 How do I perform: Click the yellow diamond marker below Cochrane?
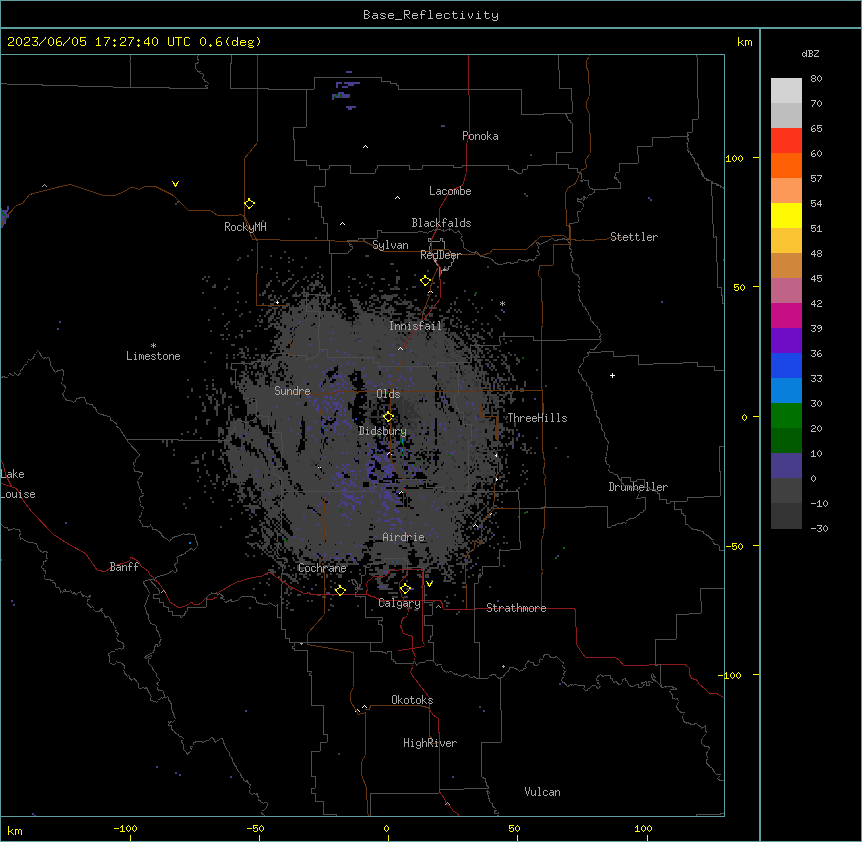340,590
